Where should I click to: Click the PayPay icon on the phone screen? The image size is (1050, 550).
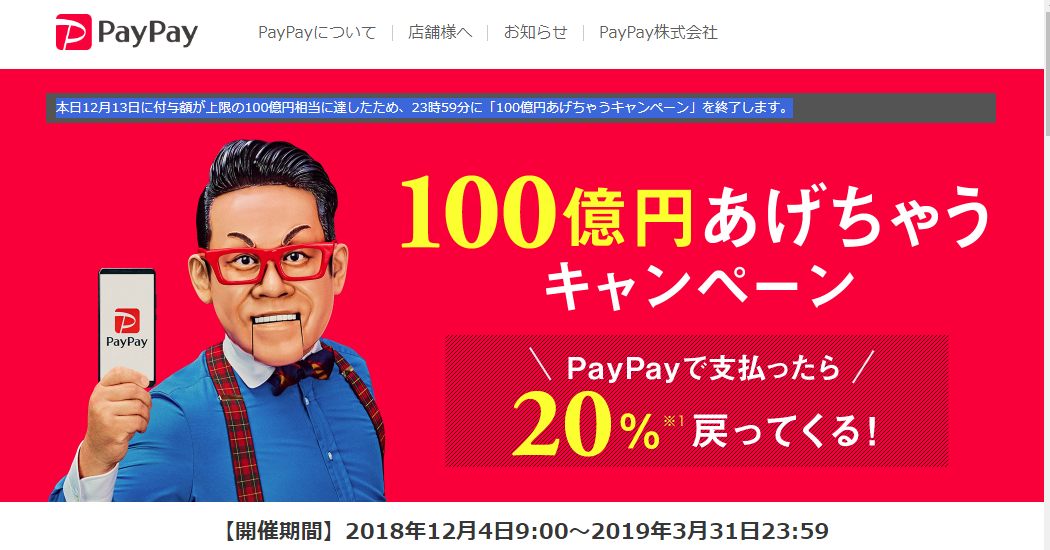(127, 321)
